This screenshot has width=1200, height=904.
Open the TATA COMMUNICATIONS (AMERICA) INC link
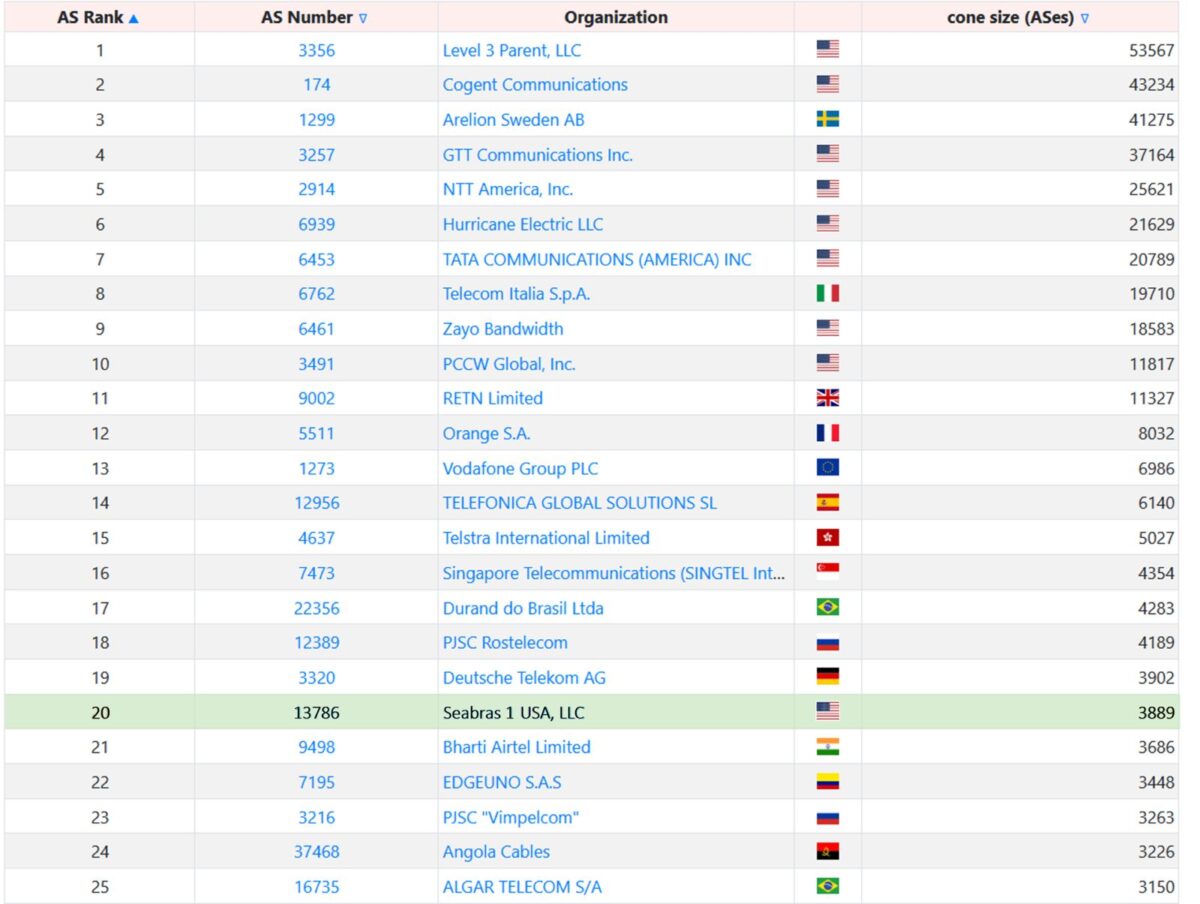click(x=597, y=259)
